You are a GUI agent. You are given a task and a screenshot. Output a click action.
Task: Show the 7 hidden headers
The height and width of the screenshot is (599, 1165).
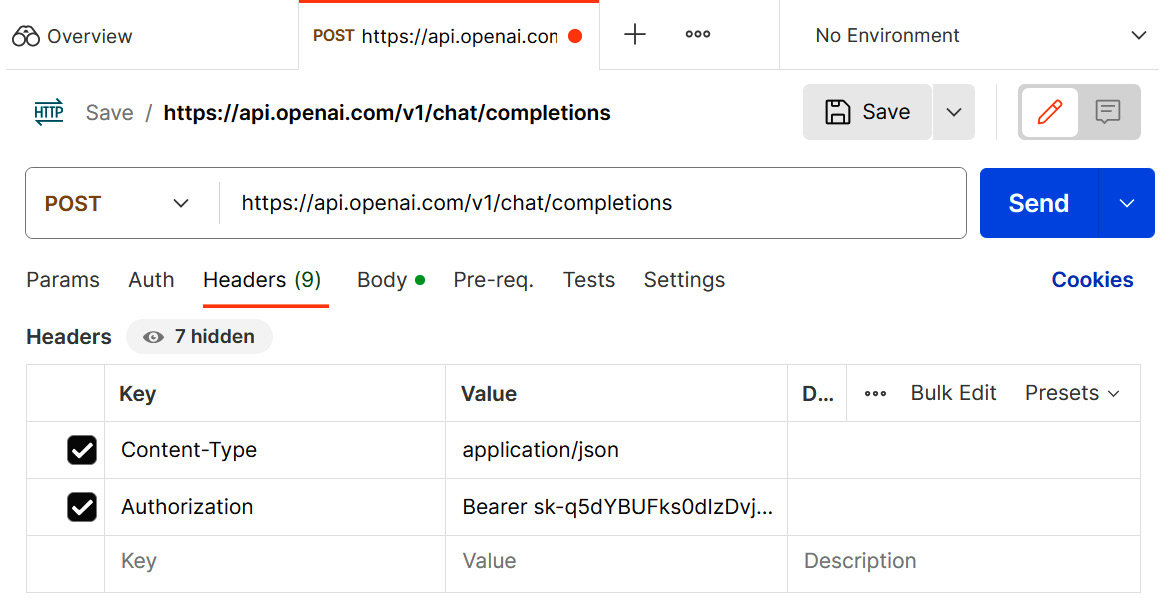[199, 337]
